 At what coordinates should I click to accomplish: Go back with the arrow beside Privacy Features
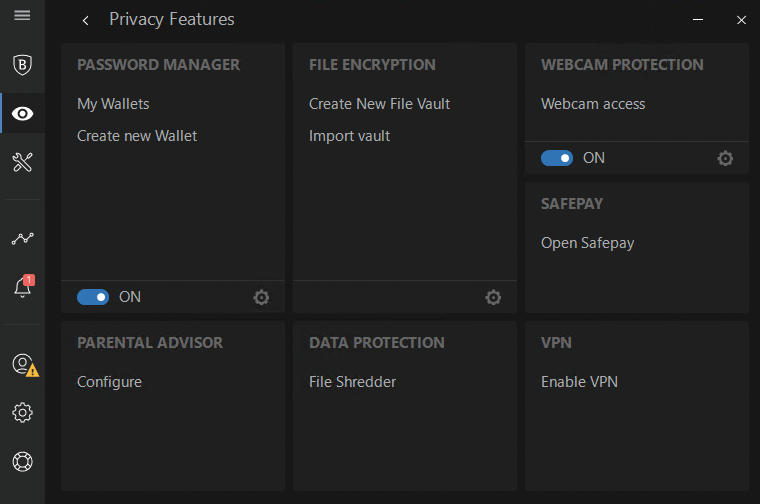(86, 20)
